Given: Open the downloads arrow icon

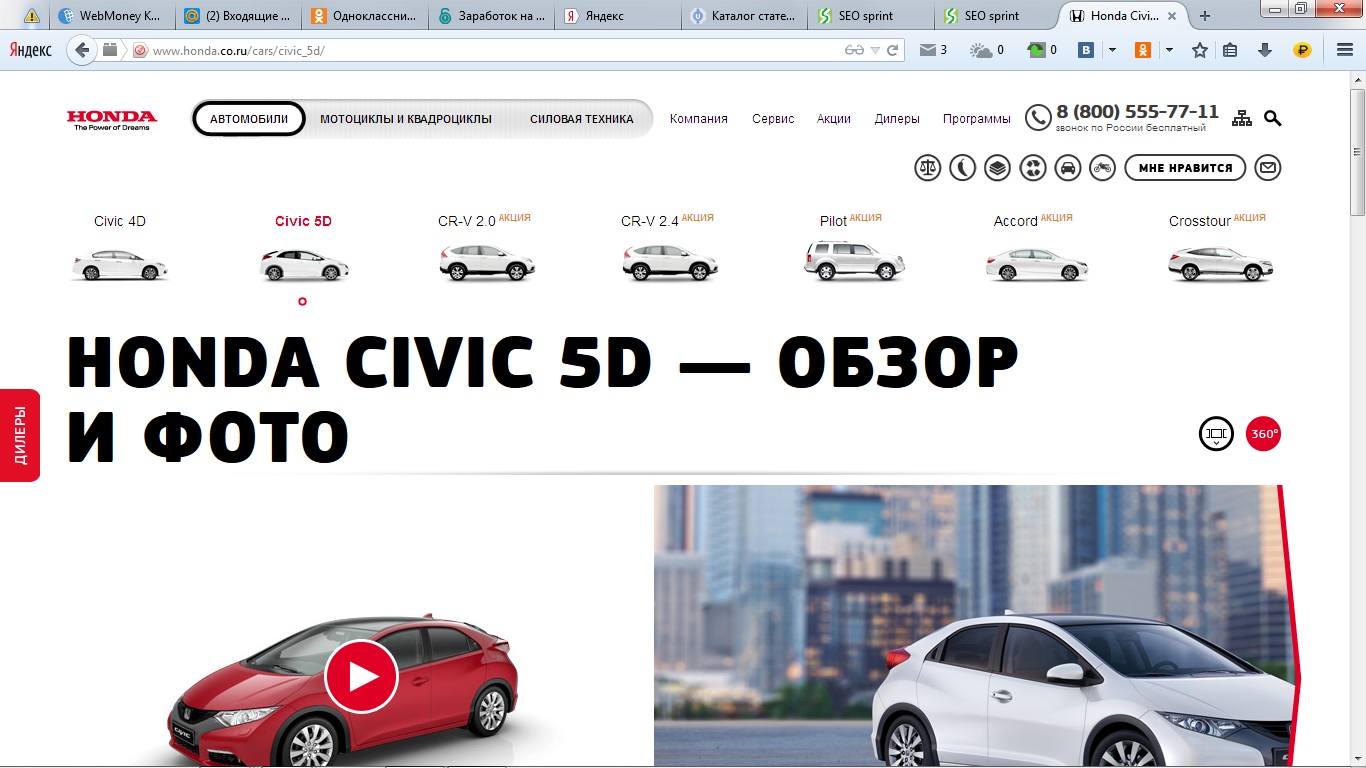Looking at the screenshot, I should [1265, 50].
